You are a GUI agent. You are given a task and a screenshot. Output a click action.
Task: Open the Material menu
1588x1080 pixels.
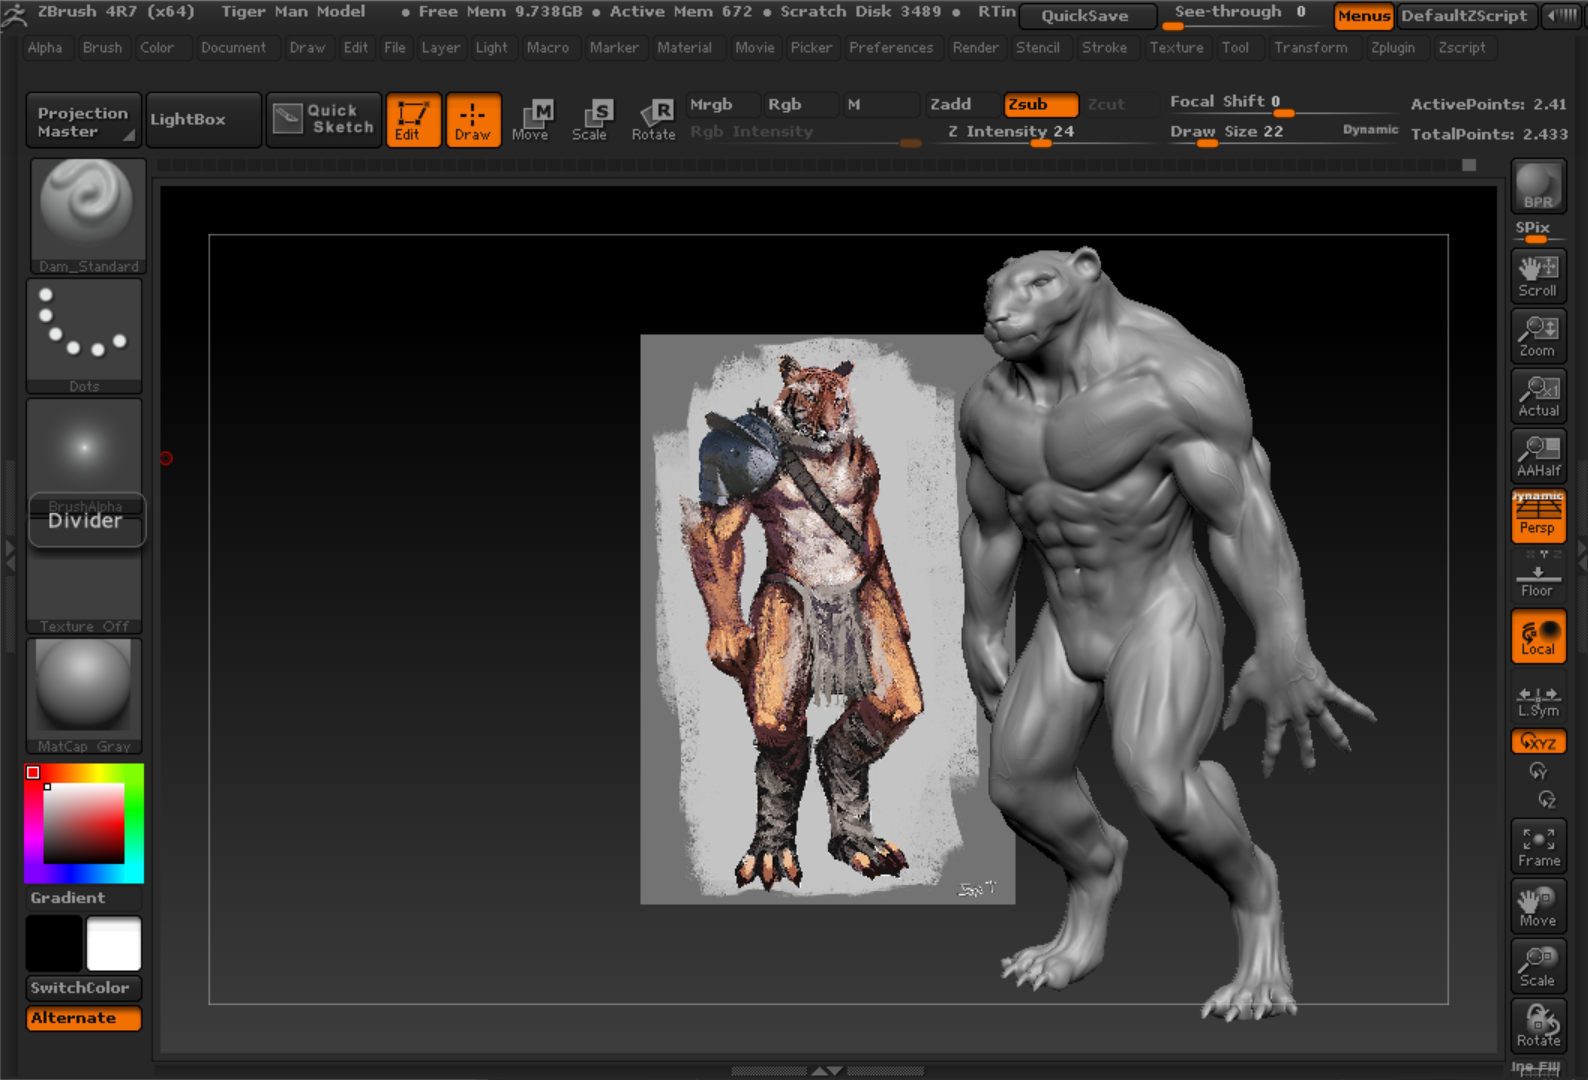(684, 47)
